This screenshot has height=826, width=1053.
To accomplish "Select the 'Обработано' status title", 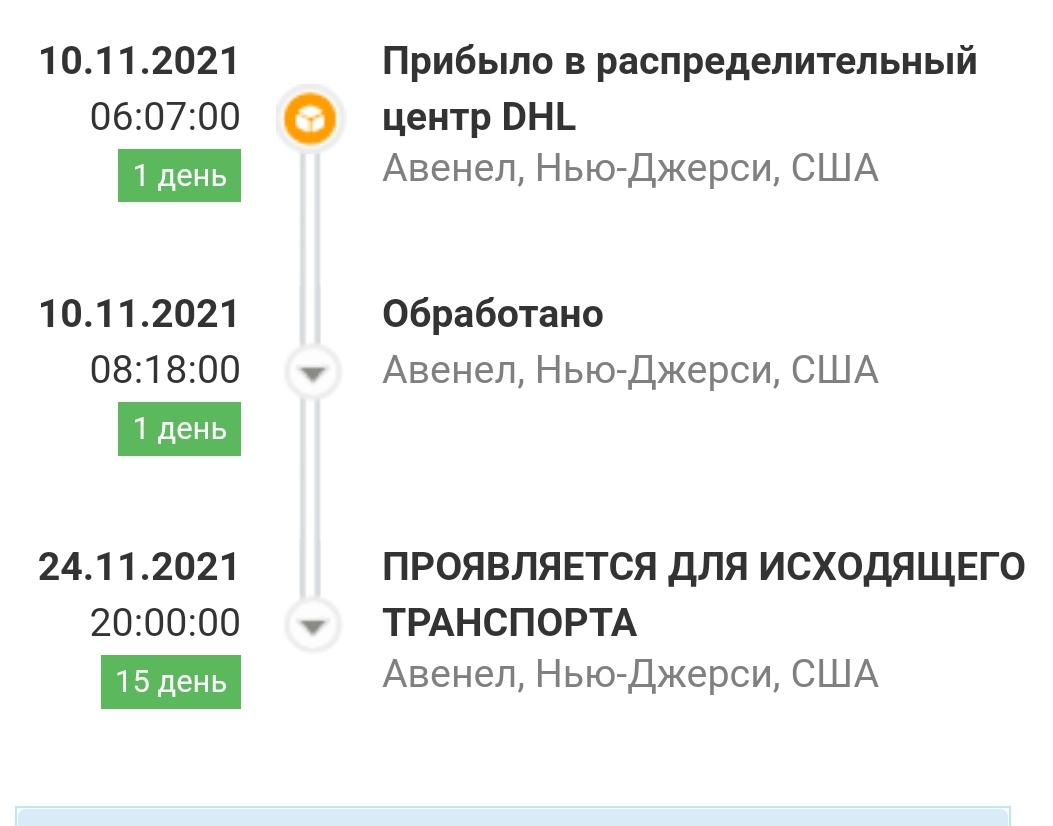I will (493, 314).
